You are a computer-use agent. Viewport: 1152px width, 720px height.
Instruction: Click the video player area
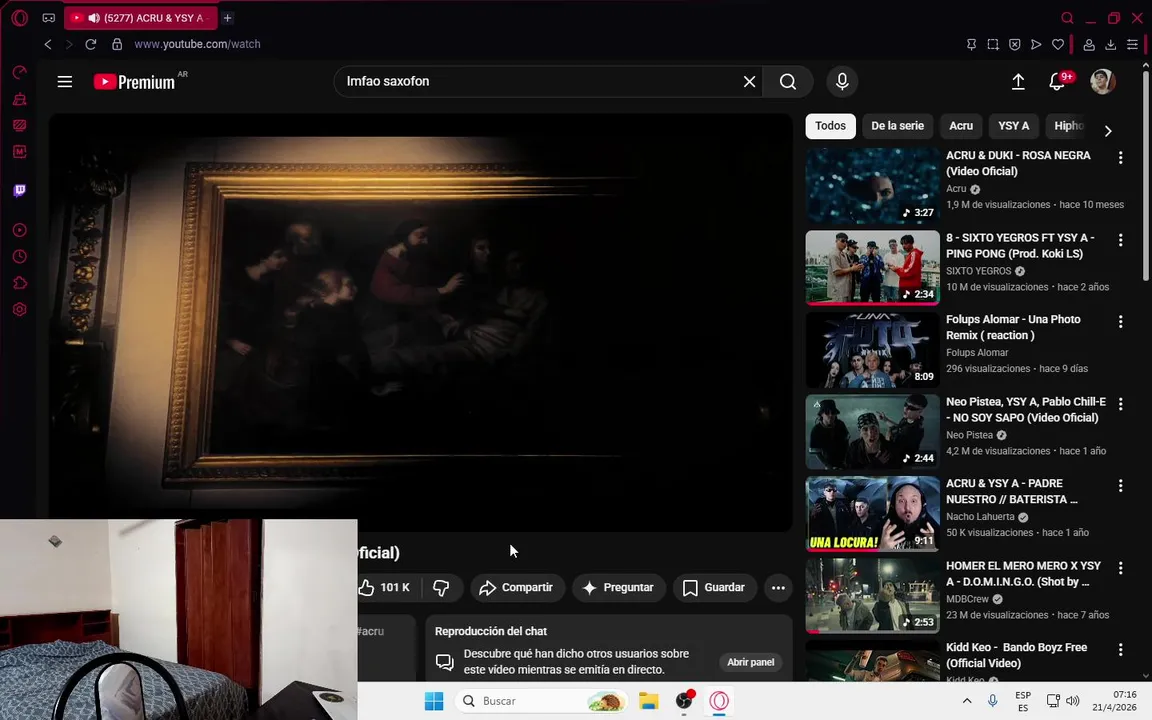coord(420,322)
